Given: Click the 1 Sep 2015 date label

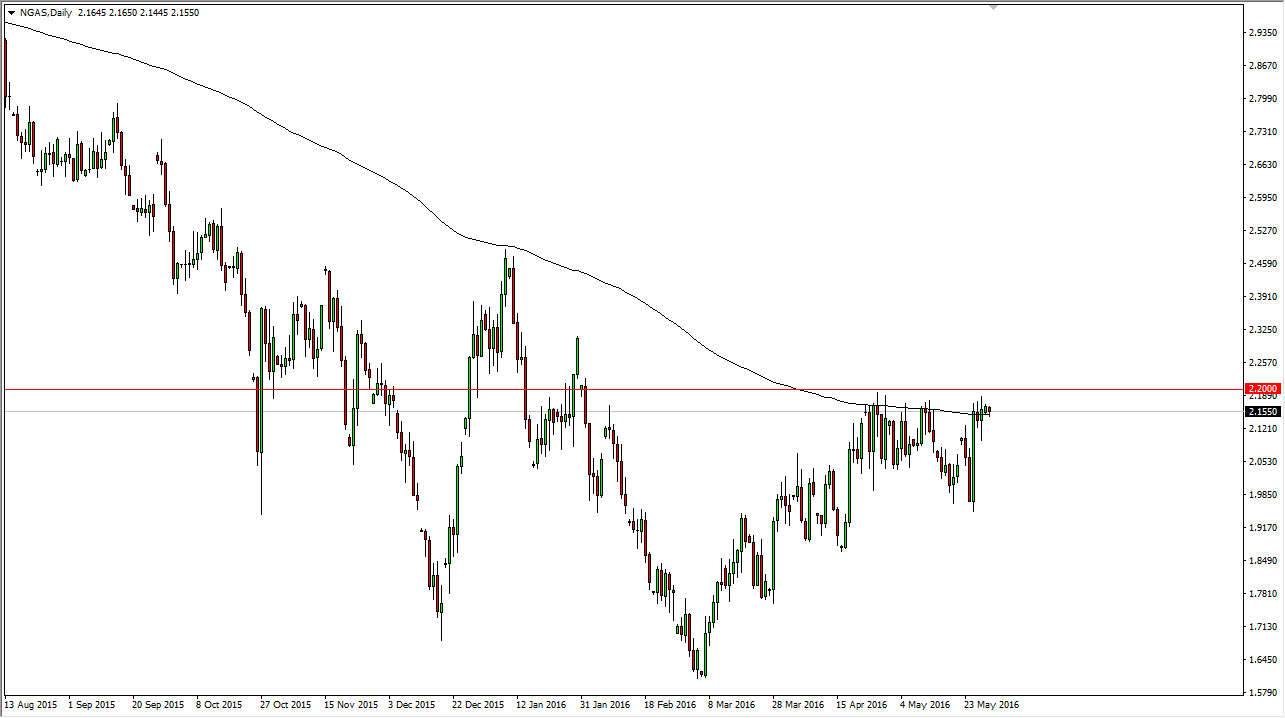Looking at the screenshot, I should [x=90, y=704].
